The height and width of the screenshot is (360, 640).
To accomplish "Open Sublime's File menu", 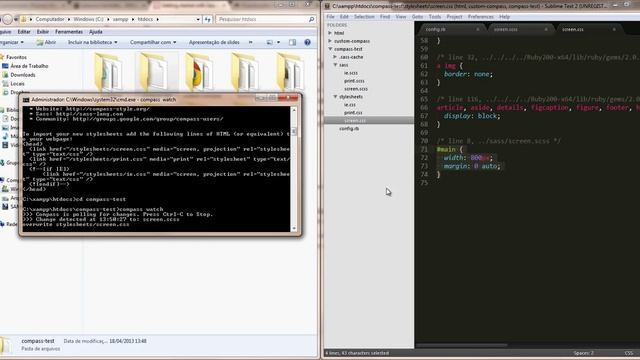I will click(330, 17).
